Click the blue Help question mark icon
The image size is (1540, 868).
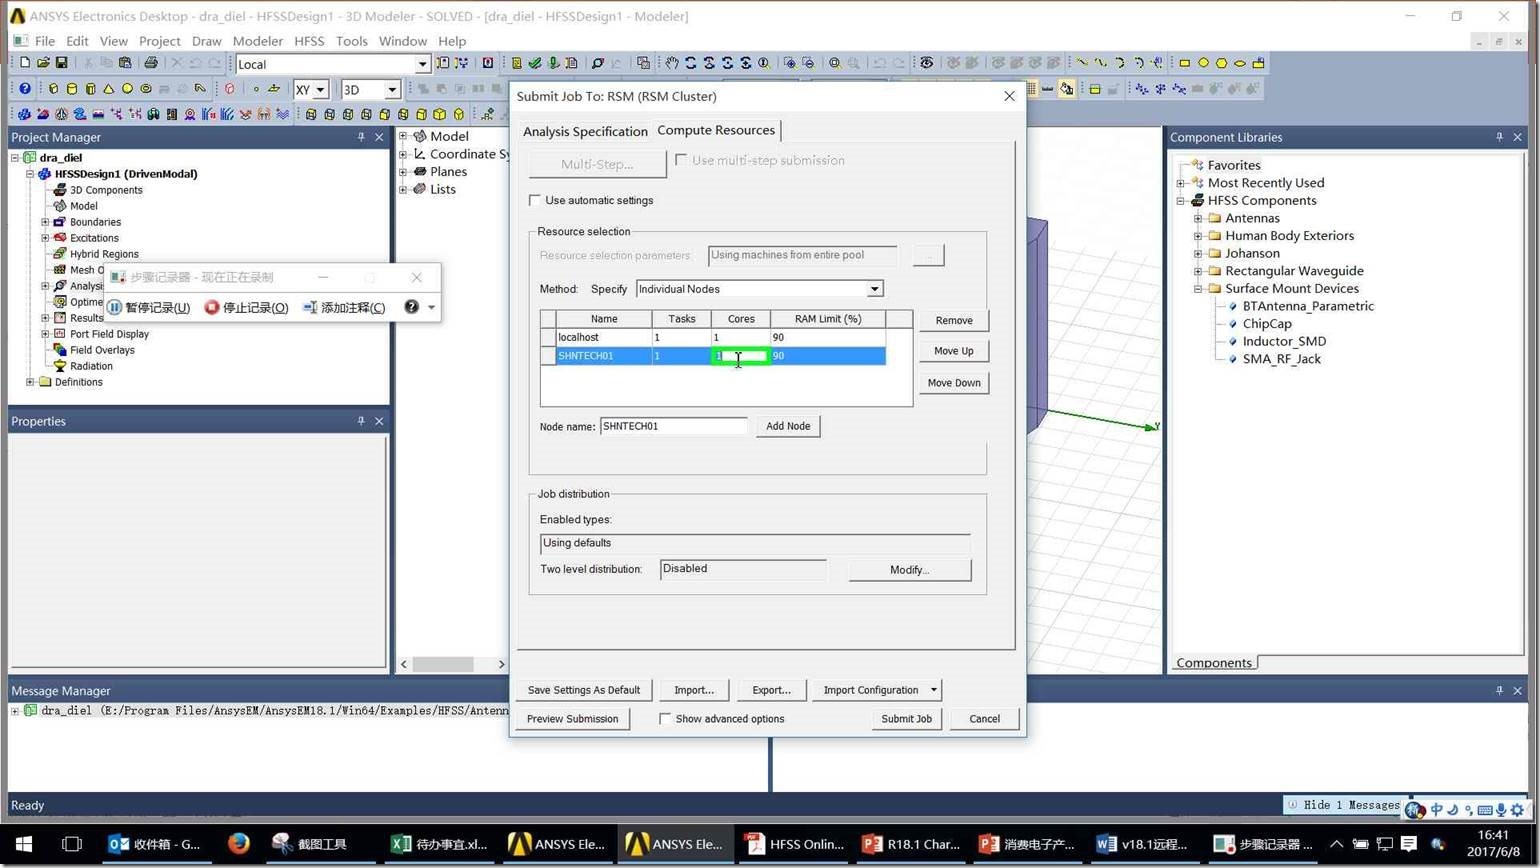pos(25,89)
